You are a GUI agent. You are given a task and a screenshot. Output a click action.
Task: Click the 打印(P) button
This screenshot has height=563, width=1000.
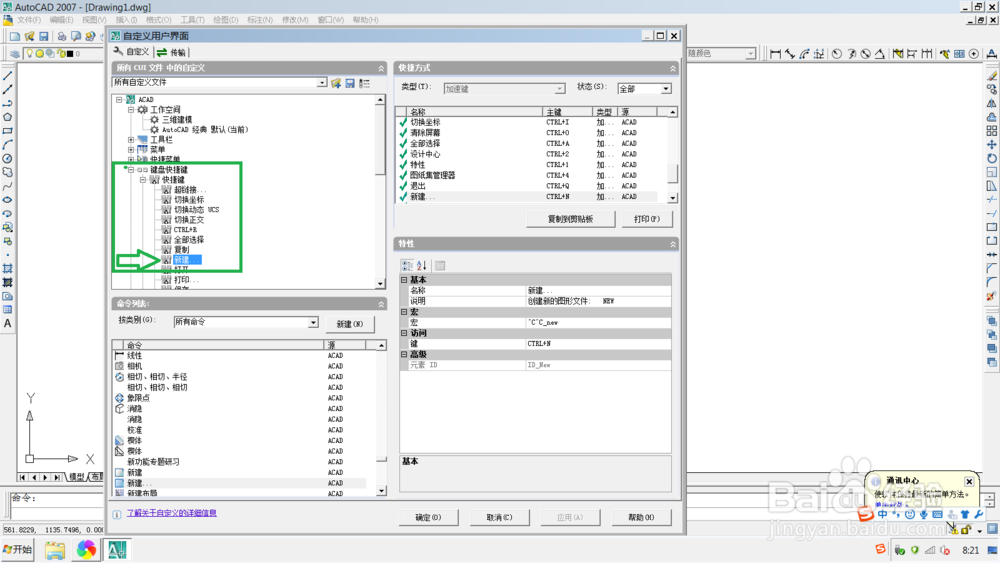(647, 219)
